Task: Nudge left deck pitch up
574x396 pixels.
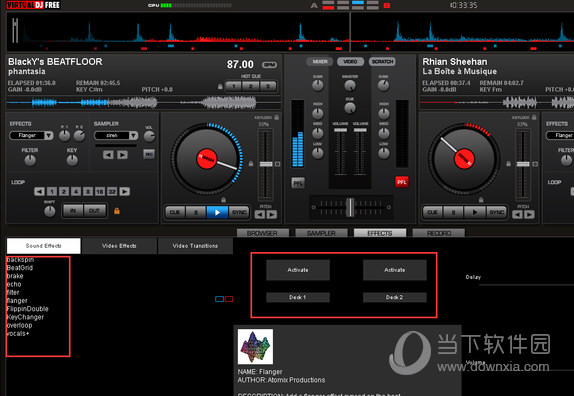Action: pos(272,214)
